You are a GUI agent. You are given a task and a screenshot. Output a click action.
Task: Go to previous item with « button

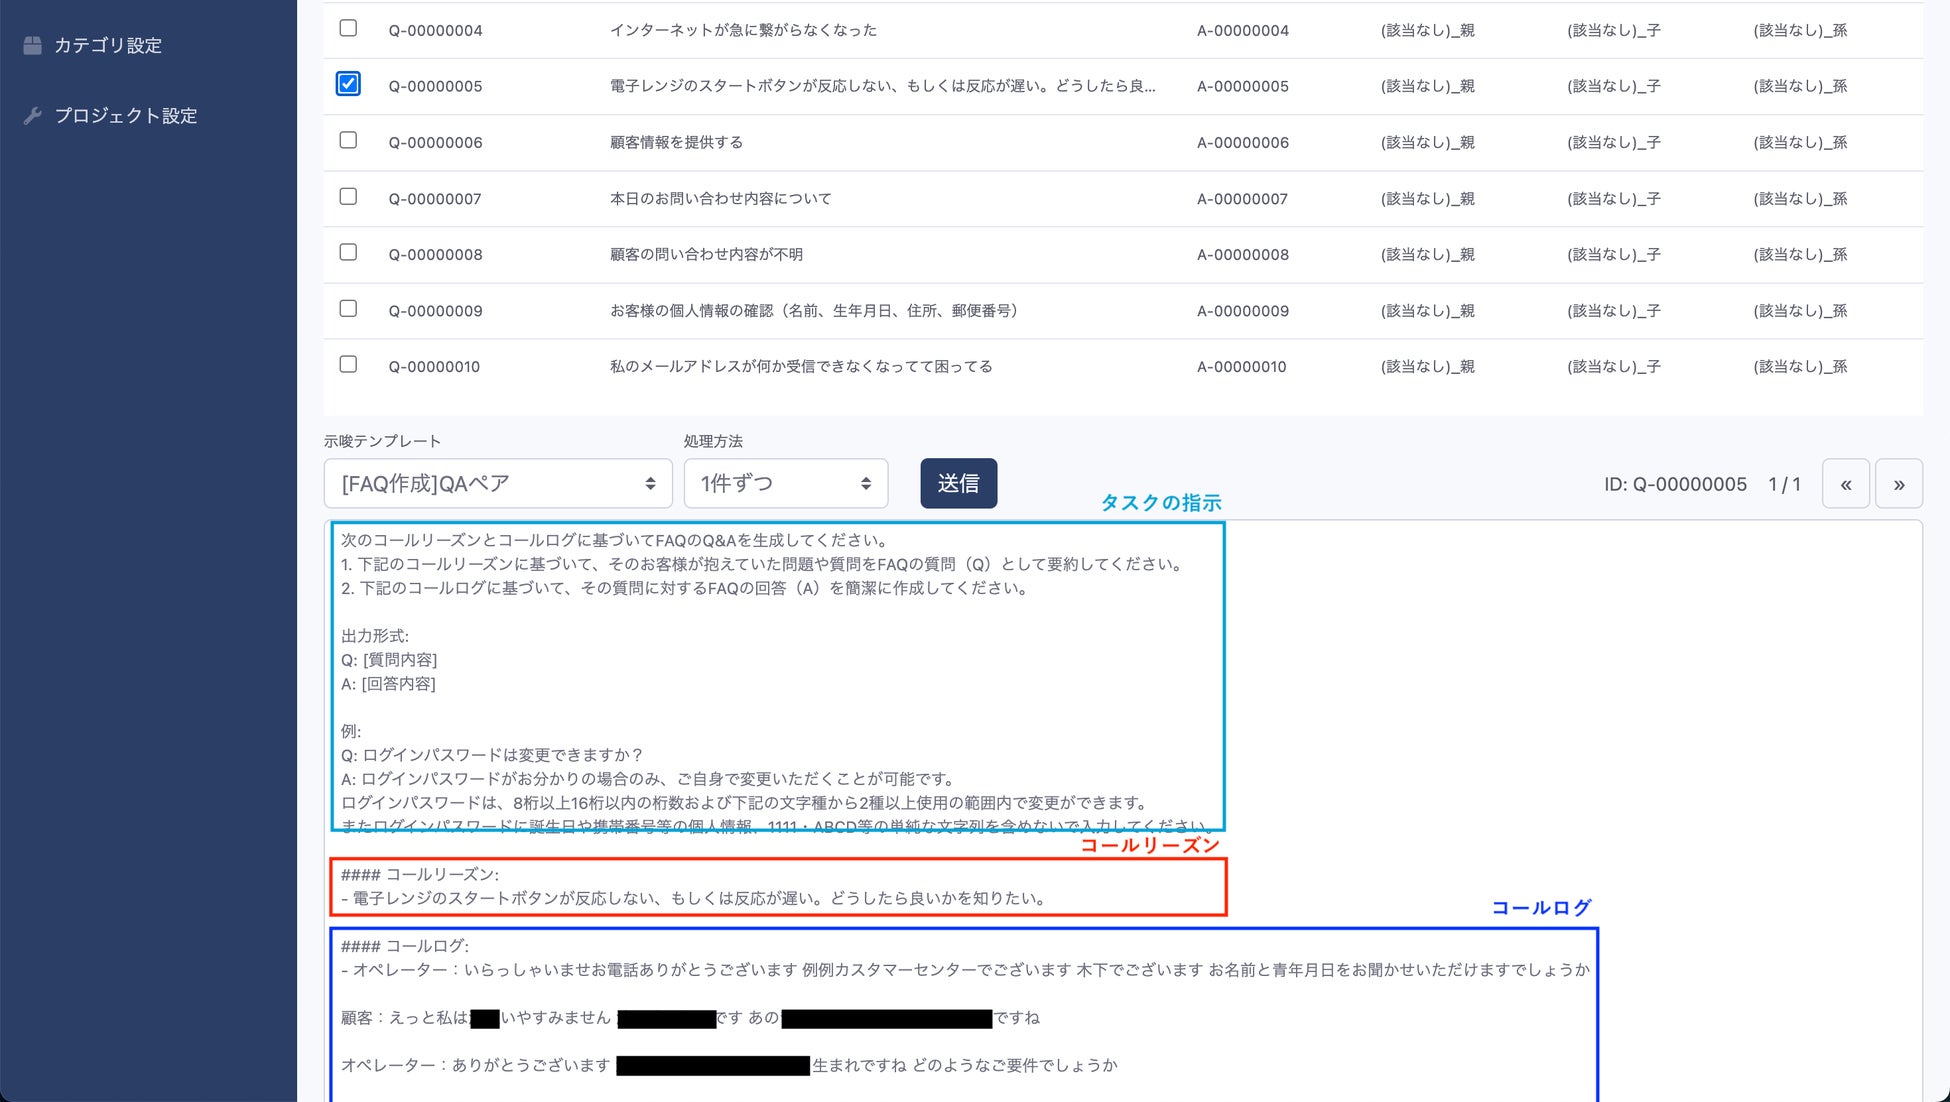[1845, 484]
